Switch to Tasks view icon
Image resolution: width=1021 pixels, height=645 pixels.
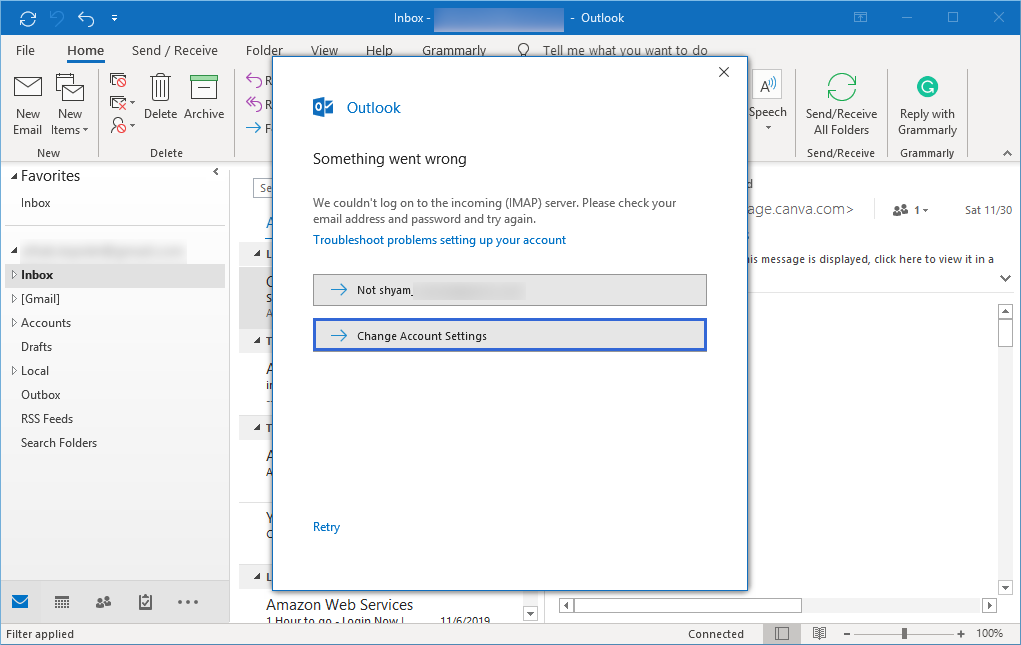click(145, 602)
